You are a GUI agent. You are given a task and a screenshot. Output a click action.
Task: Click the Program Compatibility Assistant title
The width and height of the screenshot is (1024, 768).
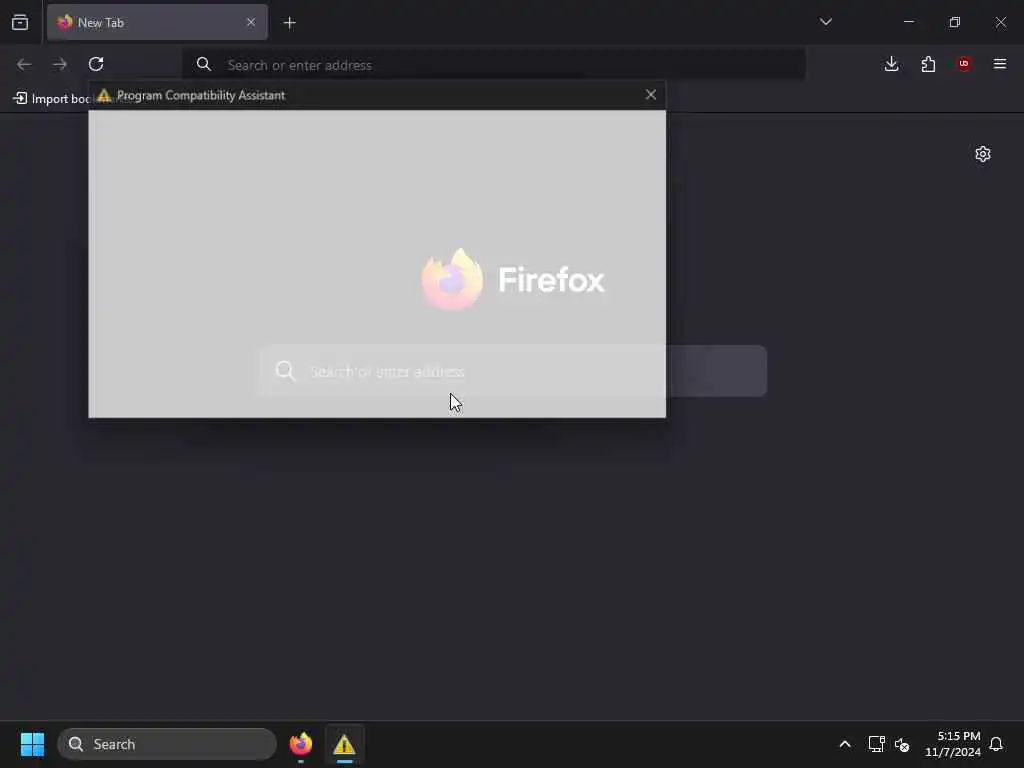[x=200, y=95]
